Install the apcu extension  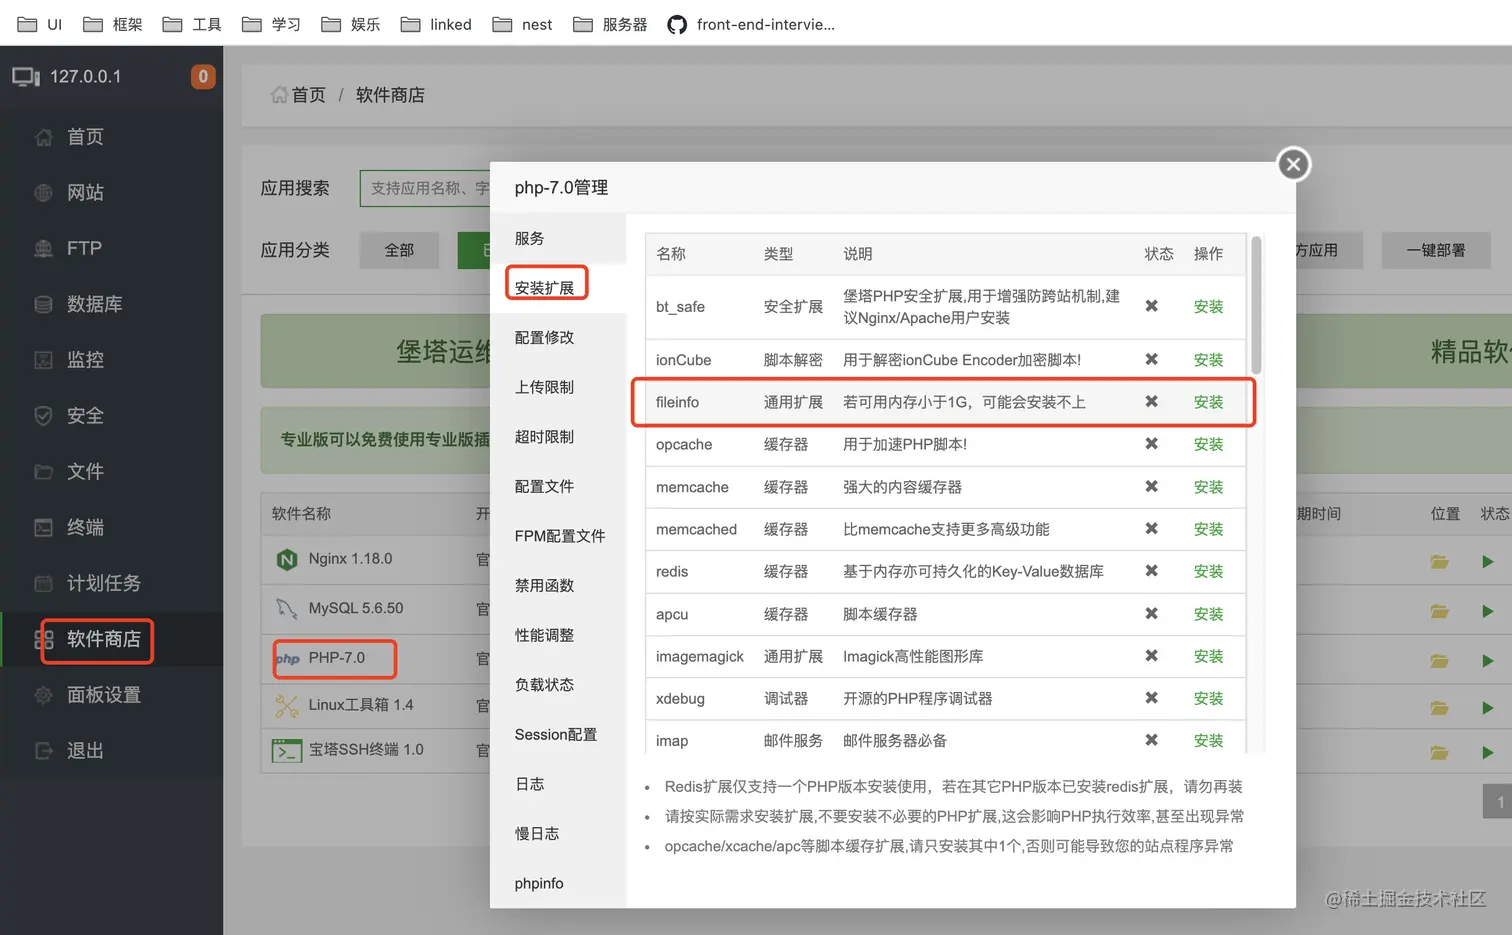[x=1208, y=614]
